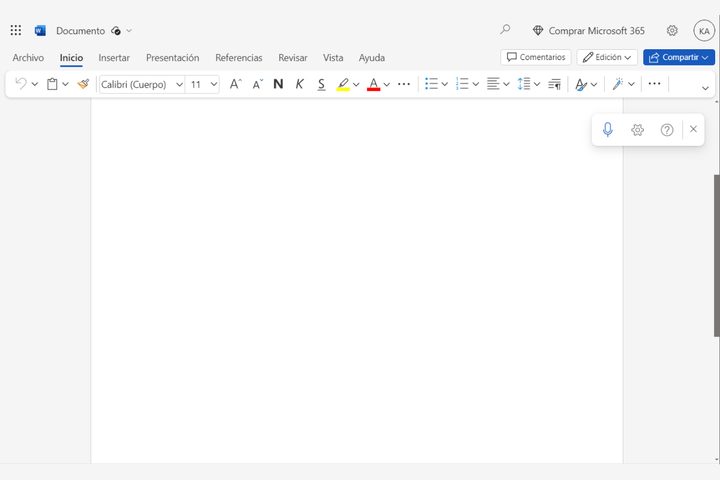Apply yellow text highlight color
Screen dimensions: 720x480
coord(343,84)
